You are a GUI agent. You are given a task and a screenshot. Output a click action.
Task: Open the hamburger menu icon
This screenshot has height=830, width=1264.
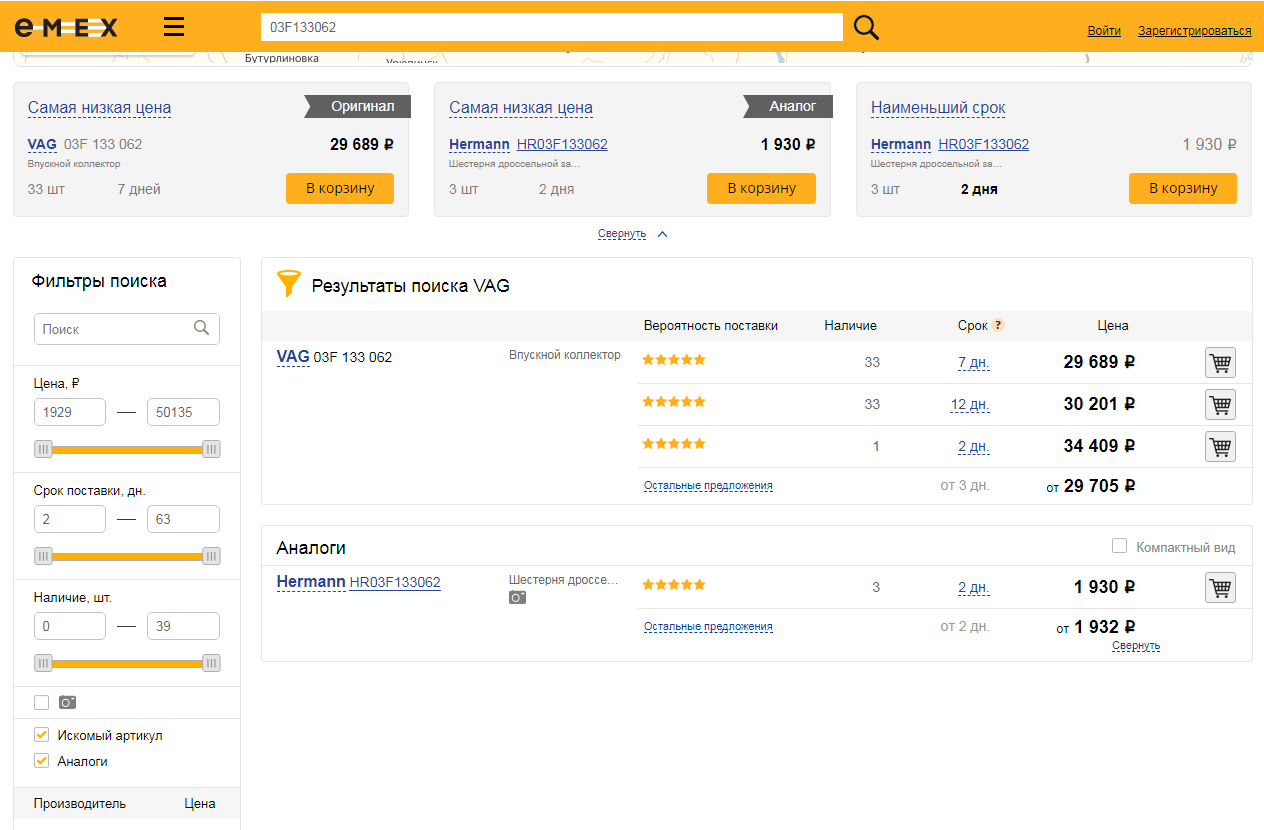tap(174, 26)
